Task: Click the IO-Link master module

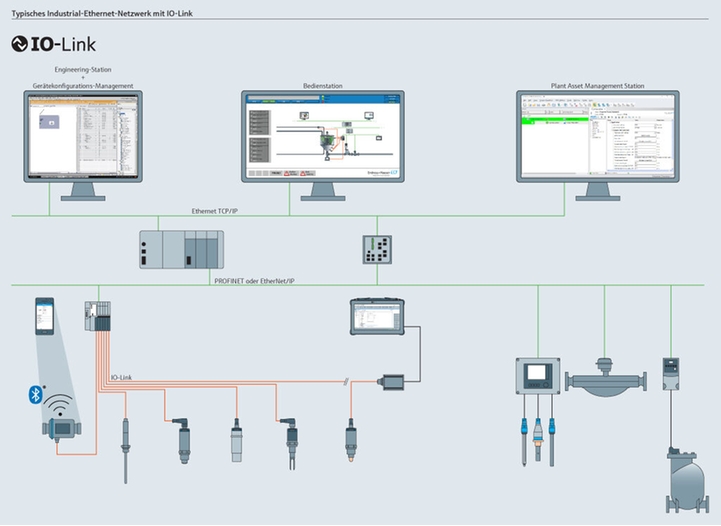Action: (98, 319)
